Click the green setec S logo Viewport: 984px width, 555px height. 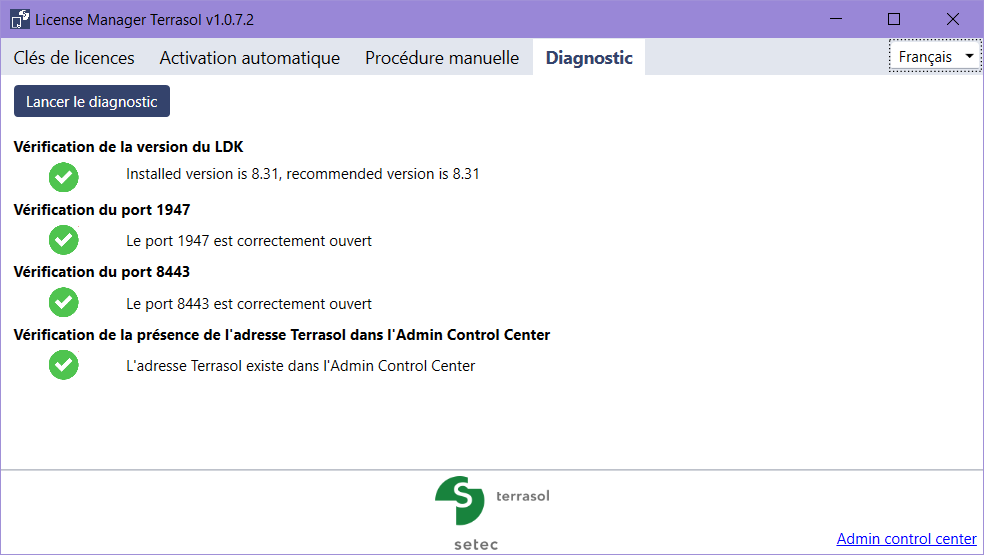click(x=460, y=500)
